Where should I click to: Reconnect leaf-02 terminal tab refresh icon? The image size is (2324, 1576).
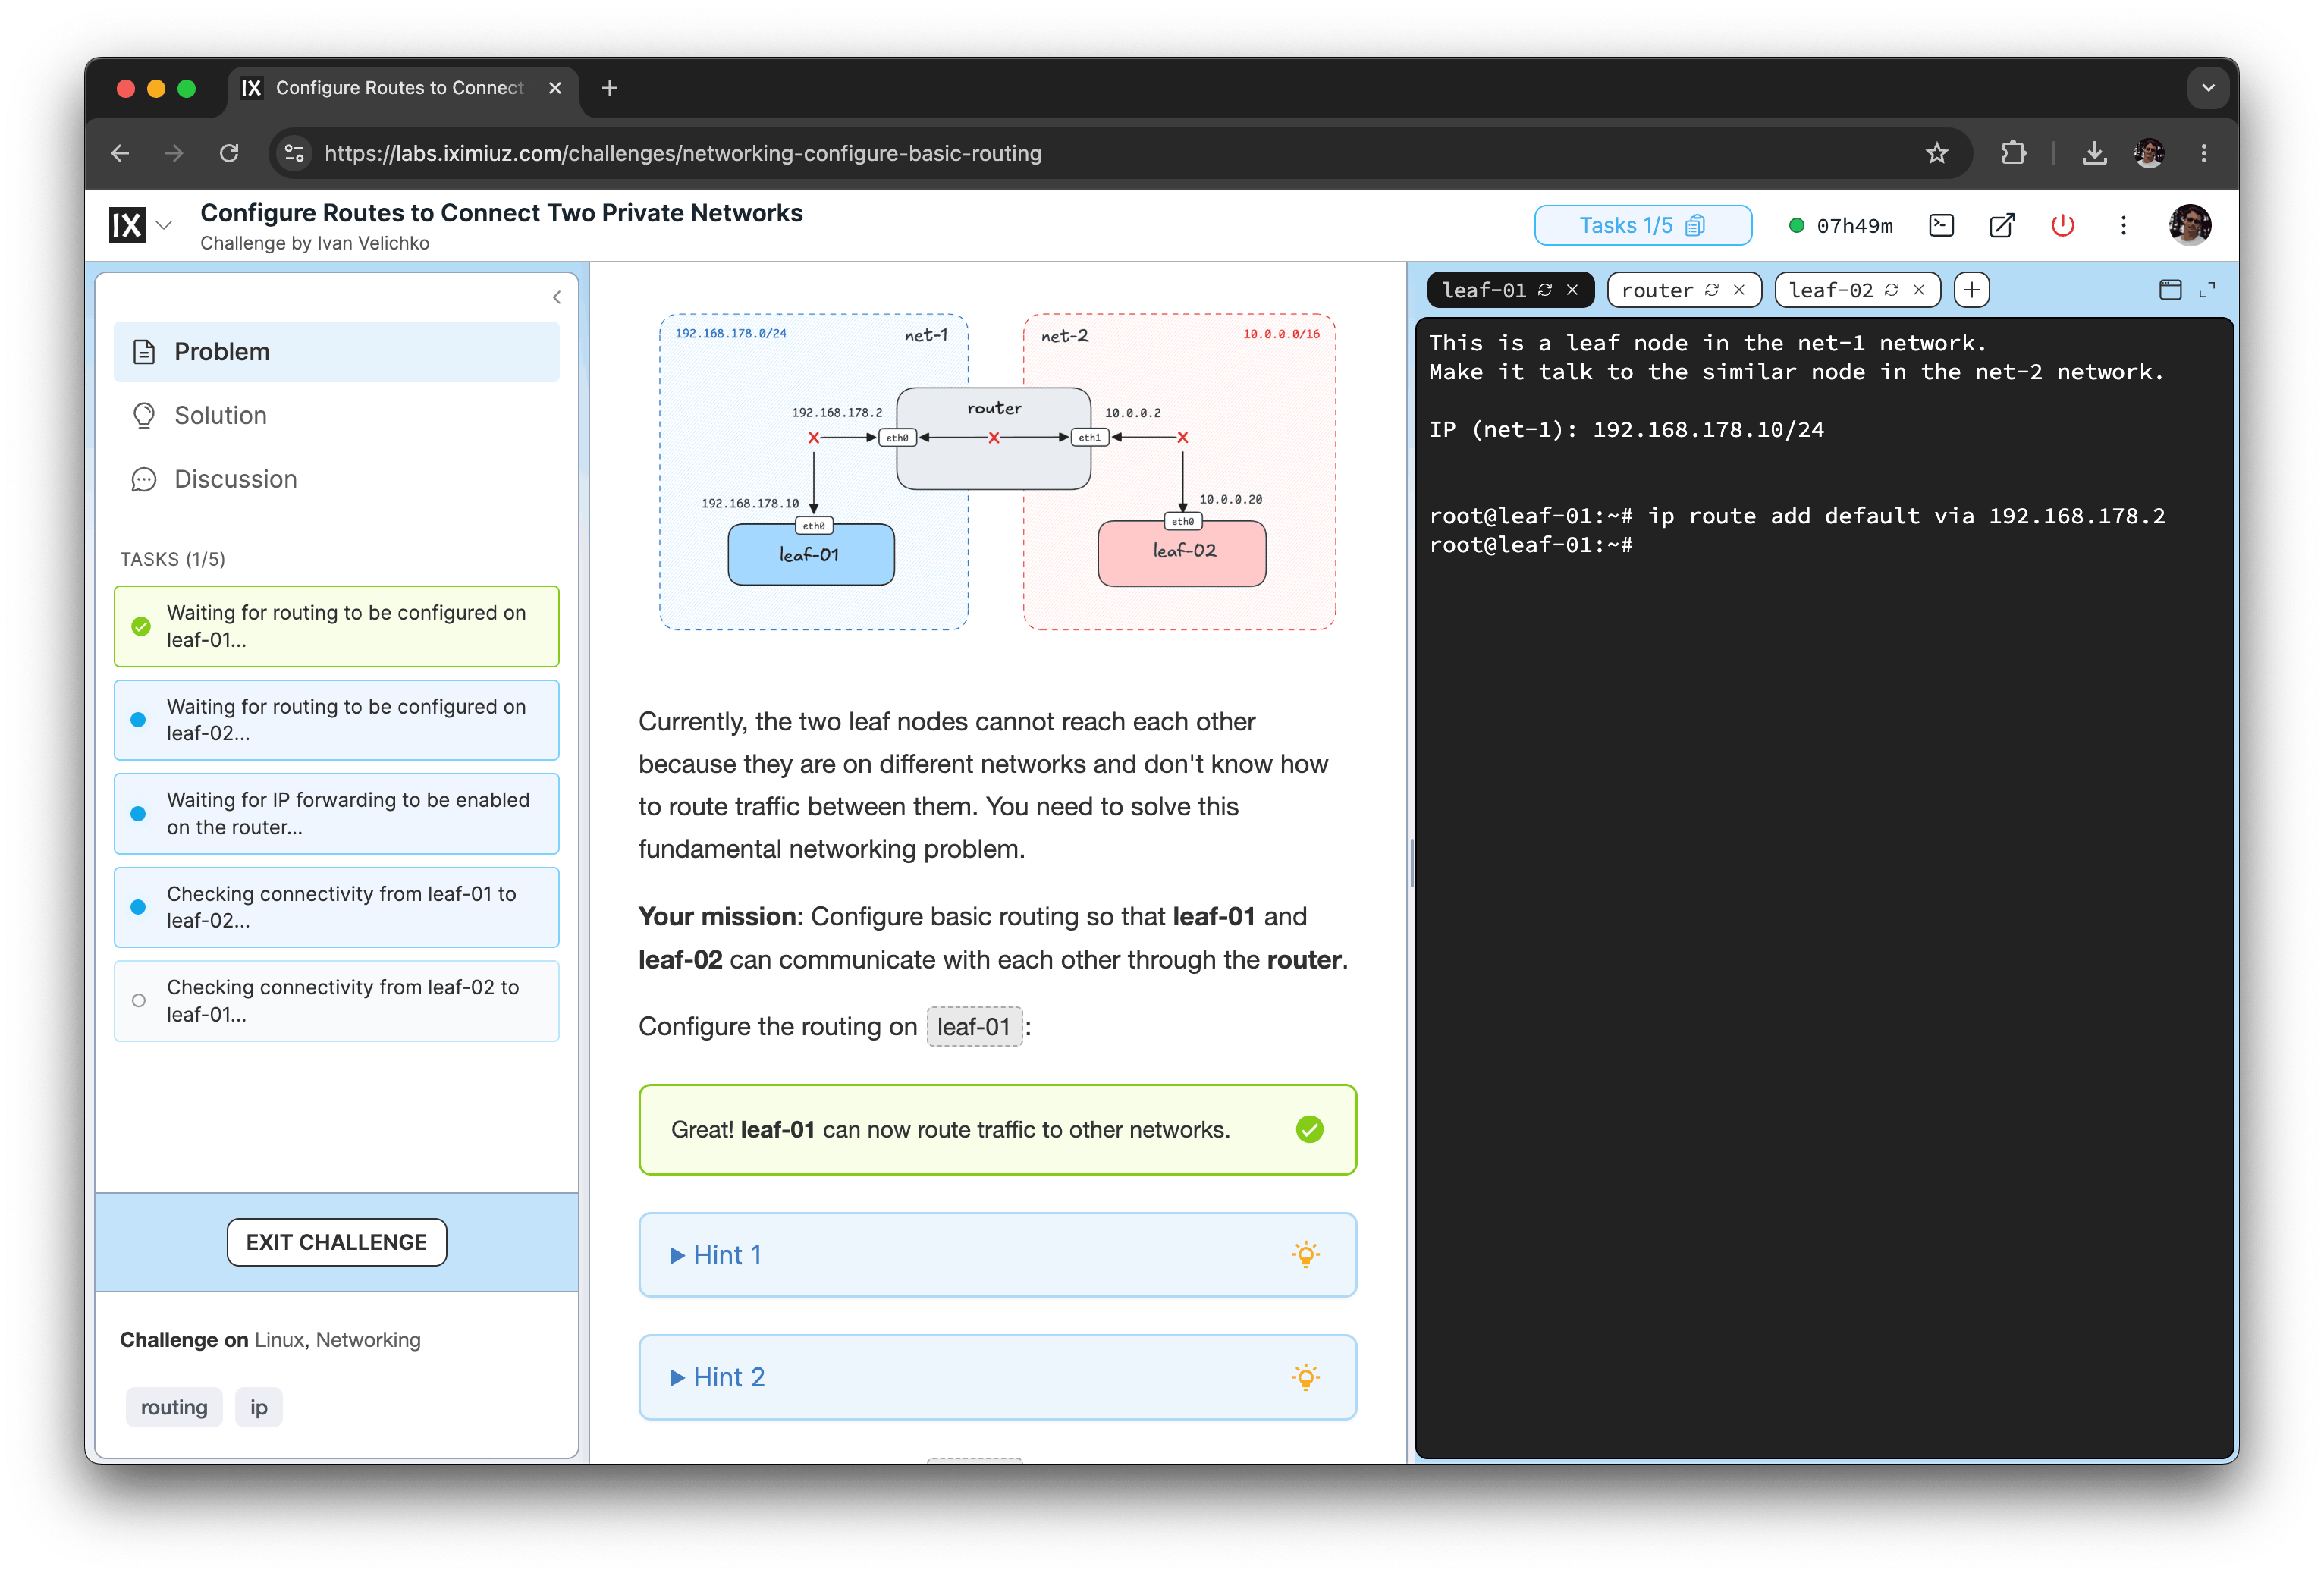1891,290
